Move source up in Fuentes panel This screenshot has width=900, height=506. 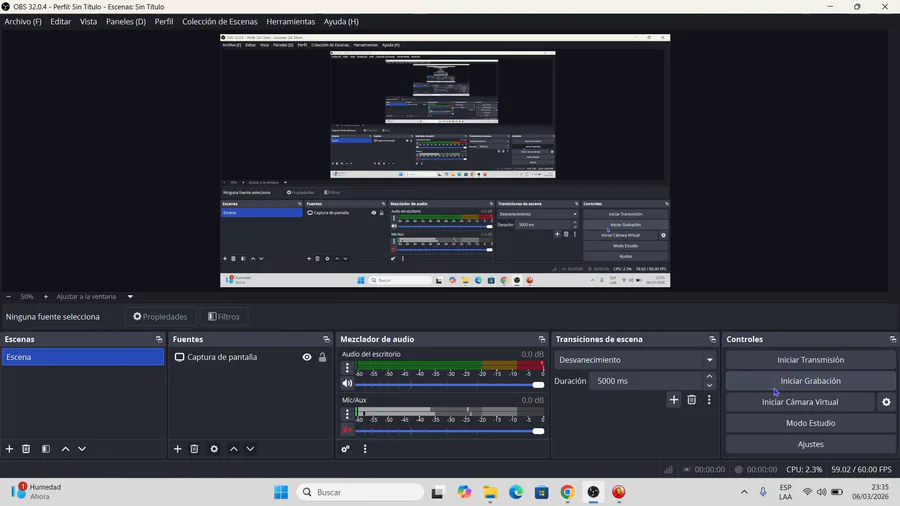tap(234, 449)
